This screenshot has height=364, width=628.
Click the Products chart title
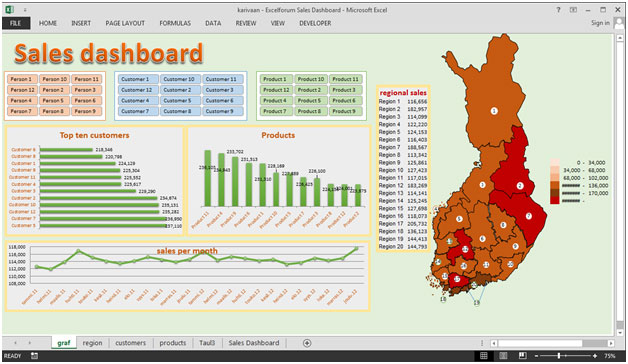(278, 135)
